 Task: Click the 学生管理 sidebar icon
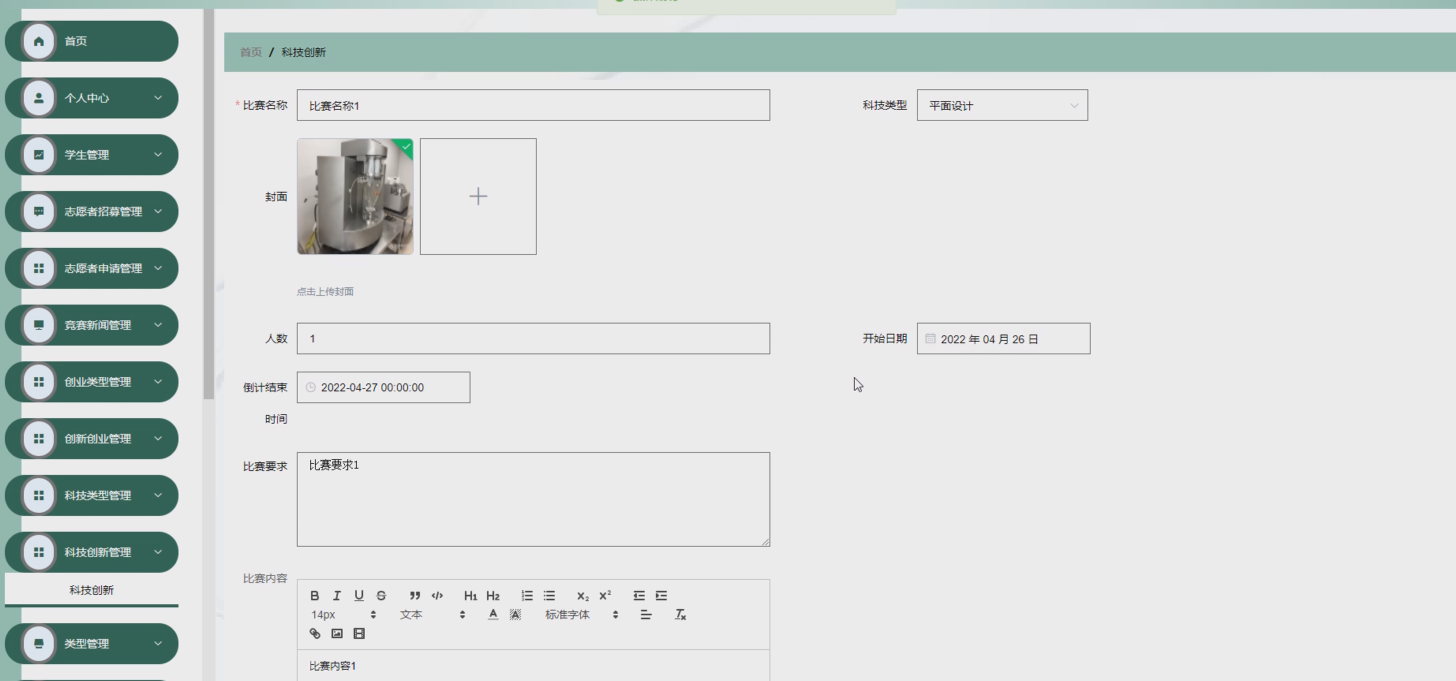coord(39,155)
